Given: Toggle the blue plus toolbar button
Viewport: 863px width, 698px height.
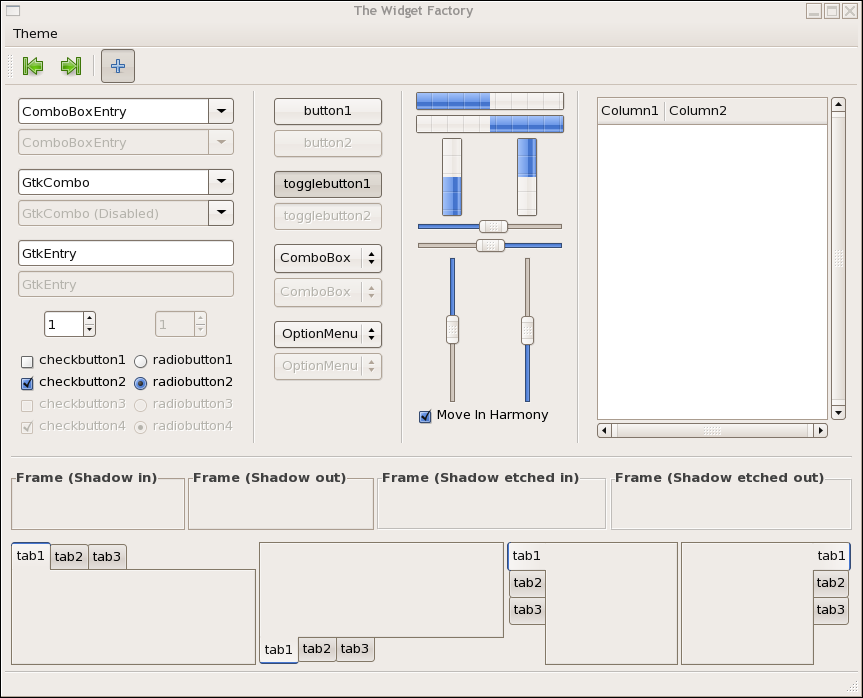Looking at the screenshot, I should click(x=118, y=66).
